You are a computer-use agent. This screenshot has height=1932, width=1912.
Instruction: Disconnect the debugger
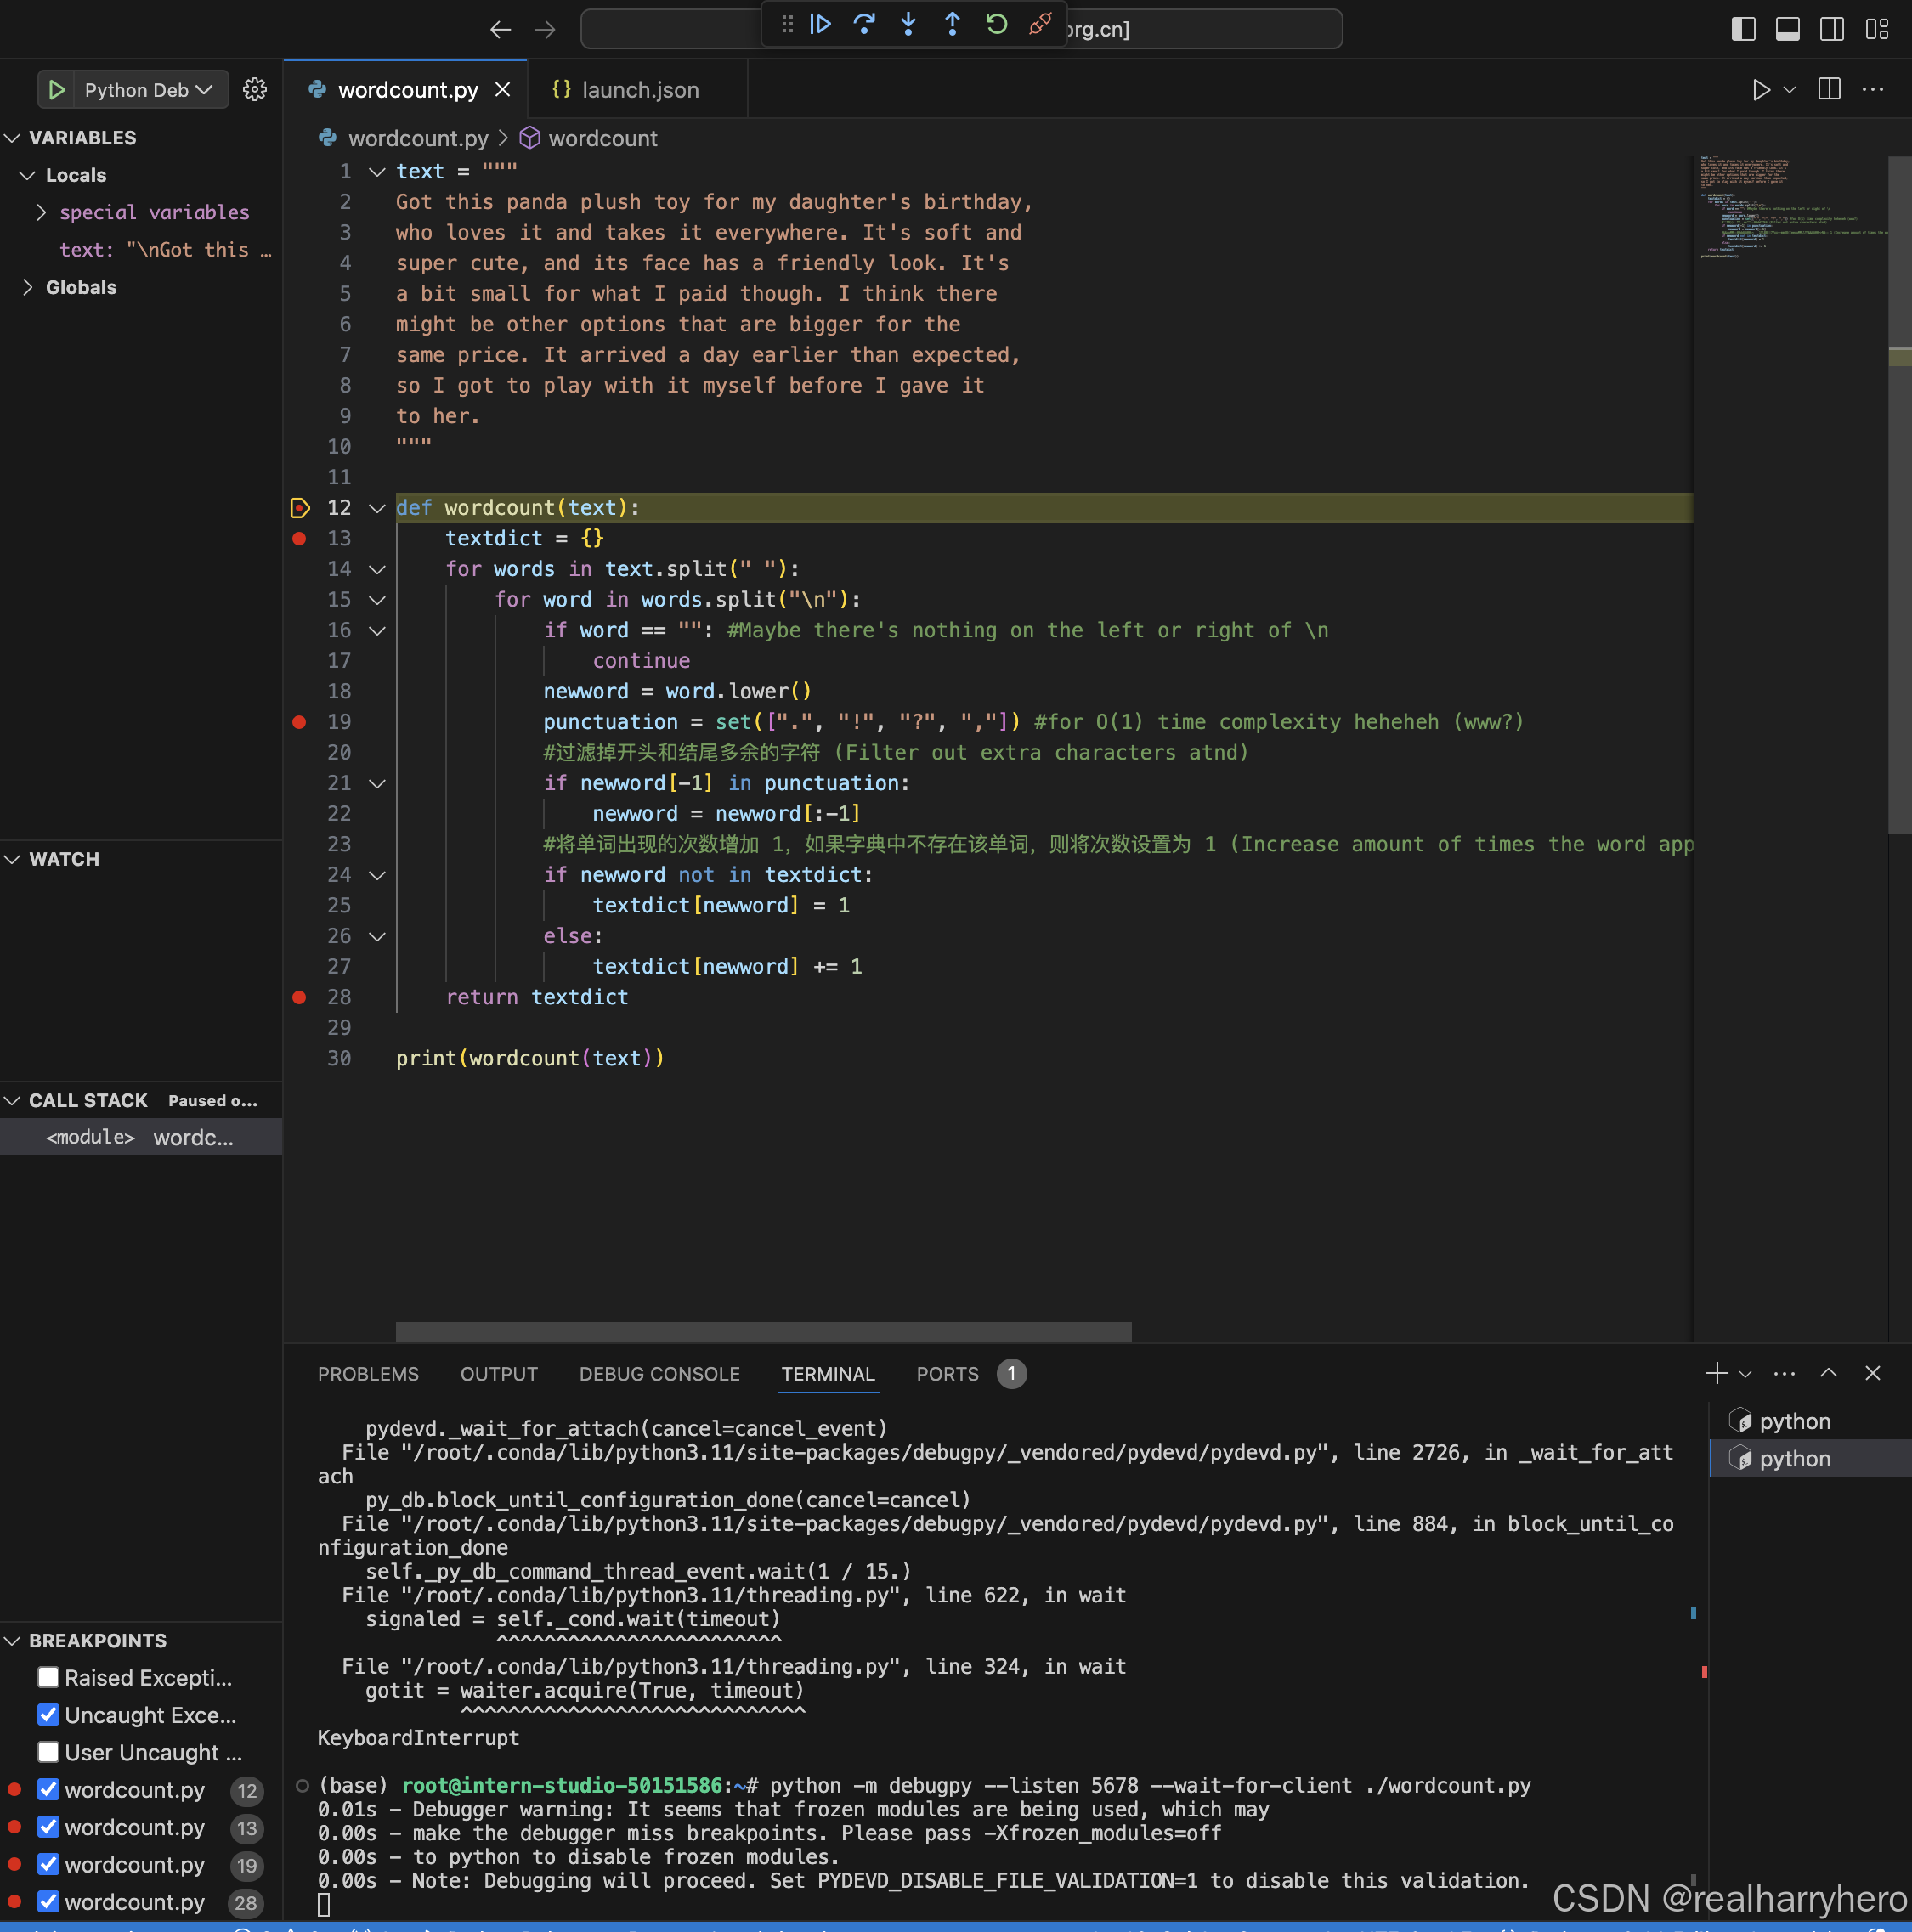coord(1040,24)
